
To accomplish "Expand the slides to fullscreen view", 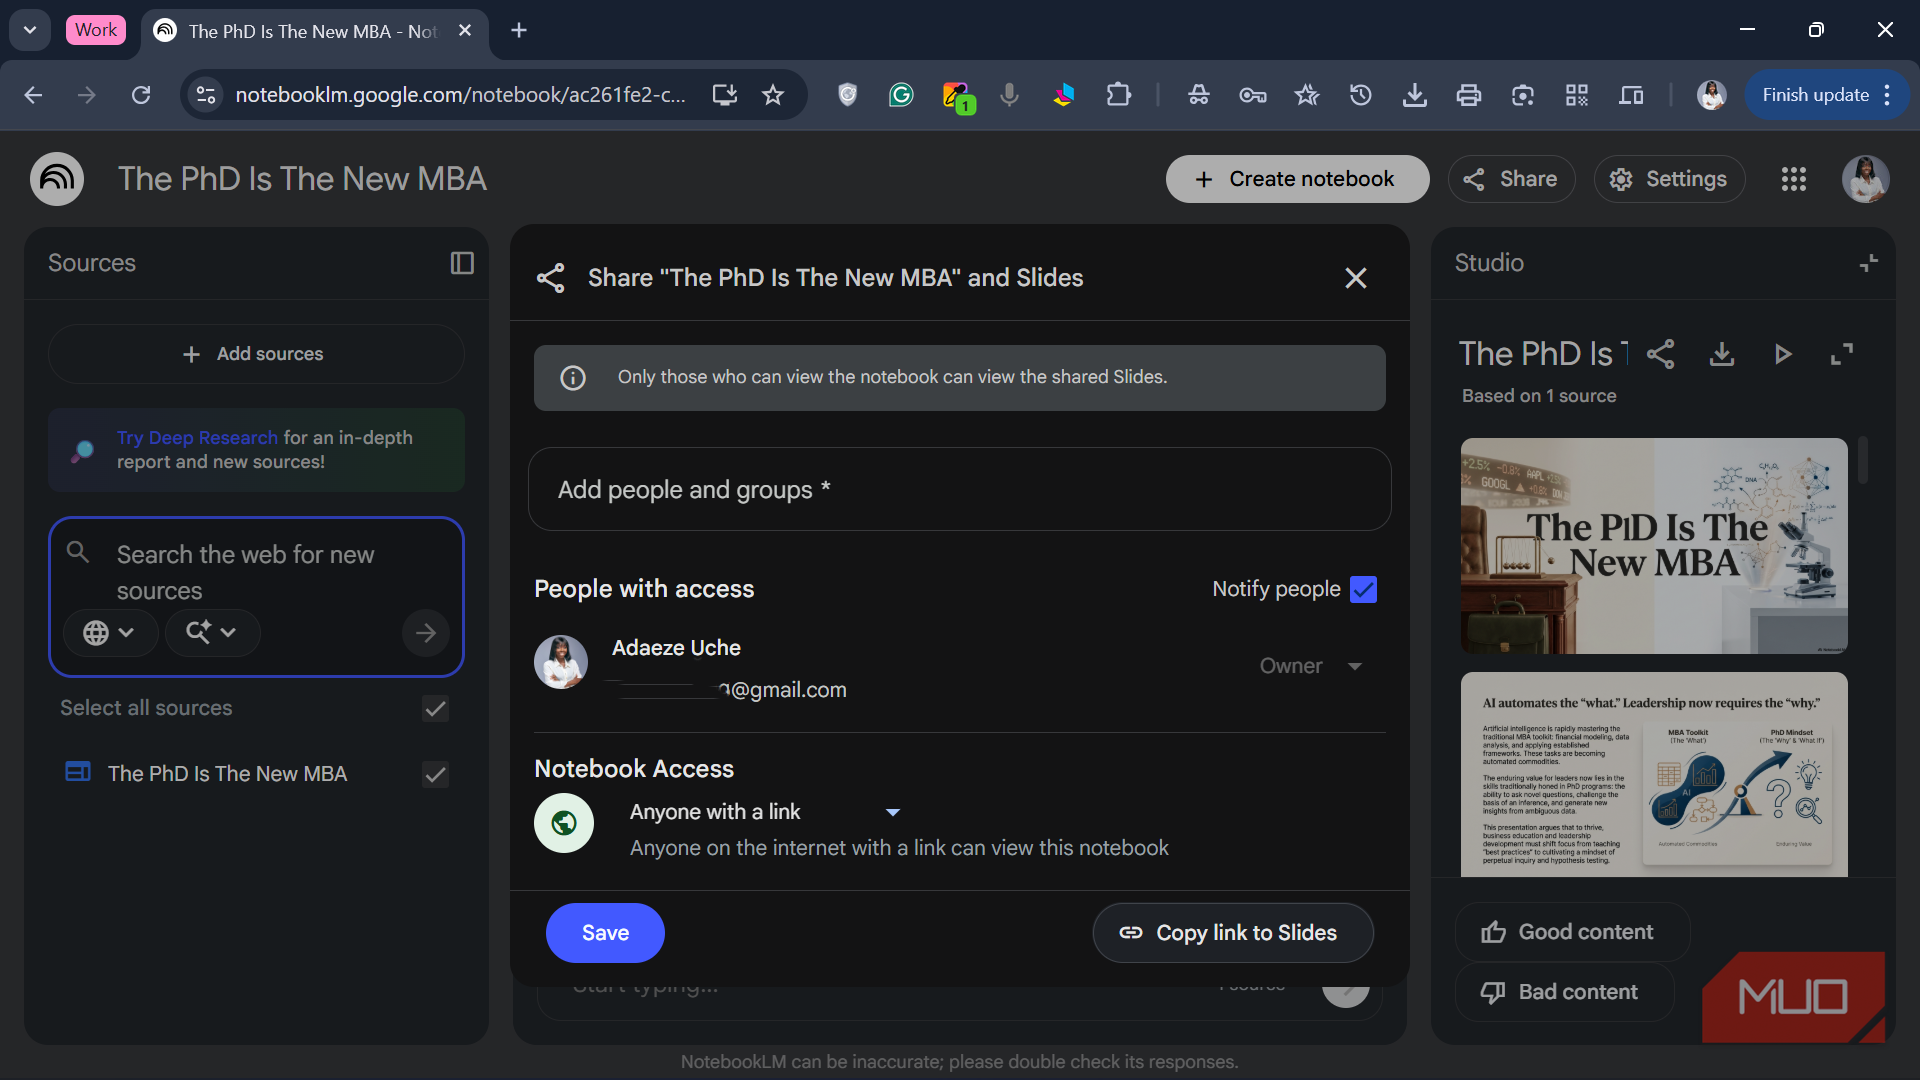I will click(x=1842, y=354).
